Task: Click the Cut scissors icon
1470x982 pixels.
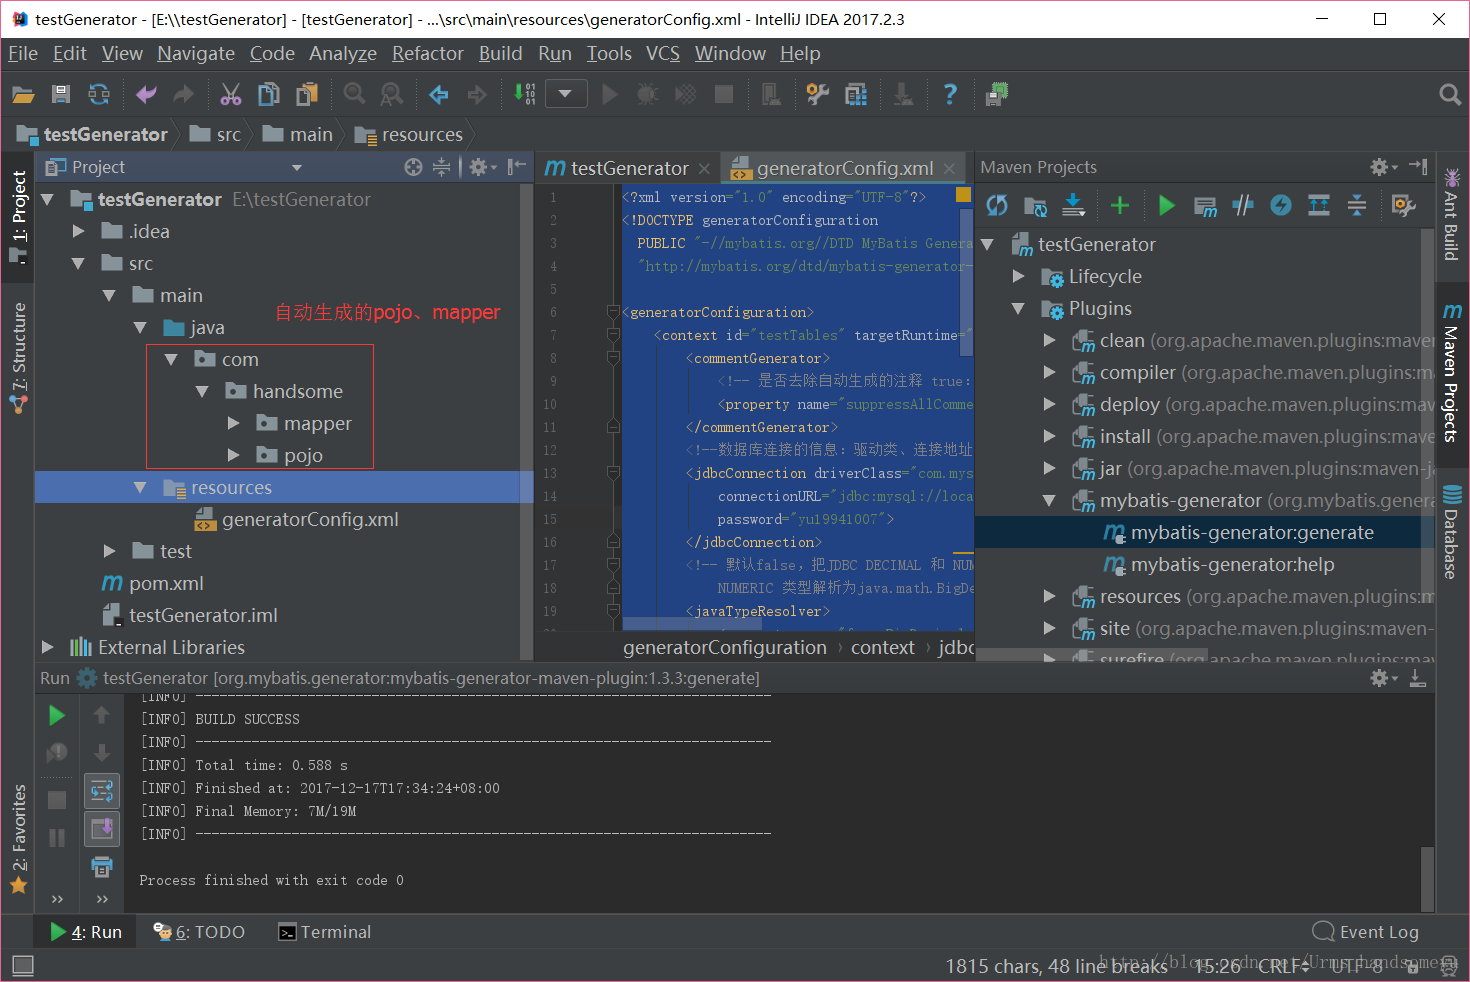Action: pos(231,95)
